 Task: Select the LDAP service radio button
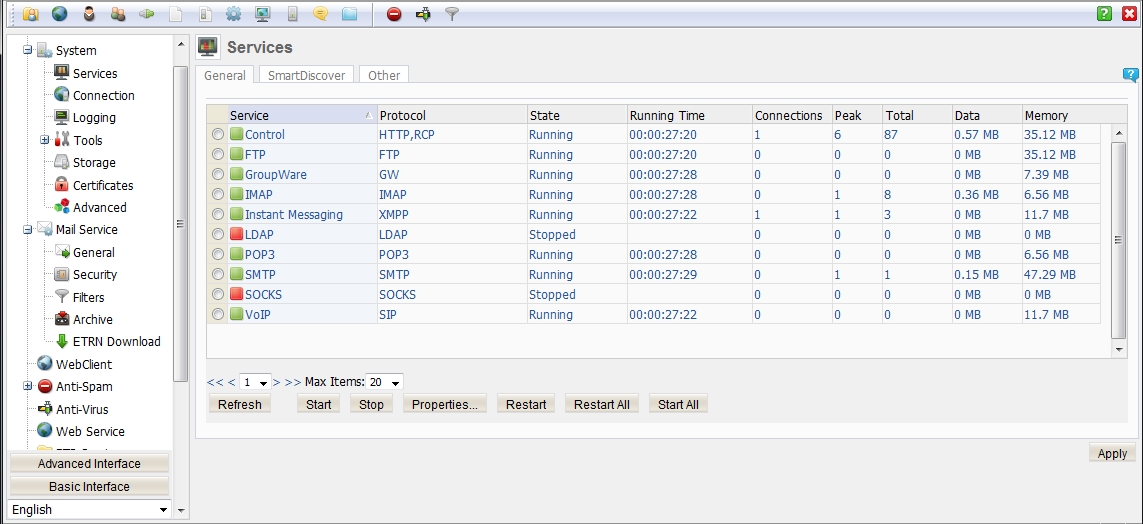[217, 235]
